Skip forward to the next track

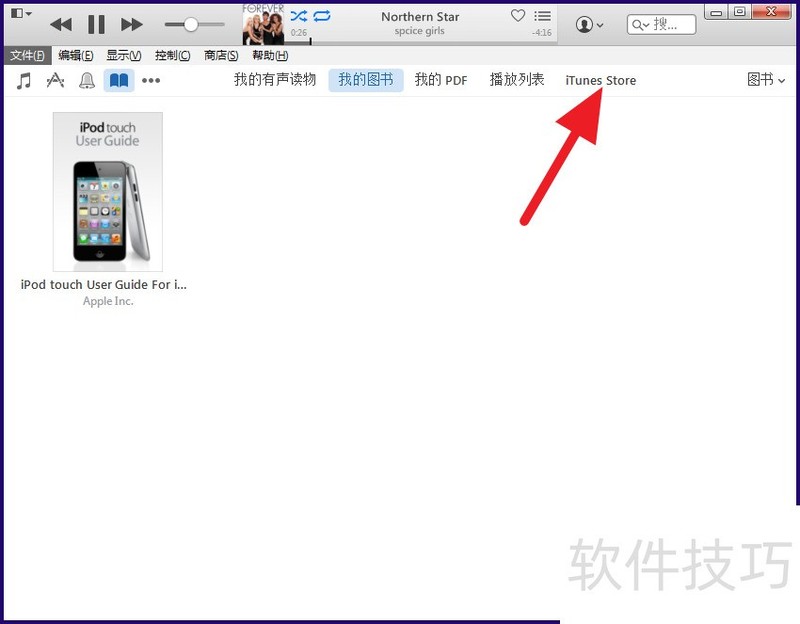[132, 24]
